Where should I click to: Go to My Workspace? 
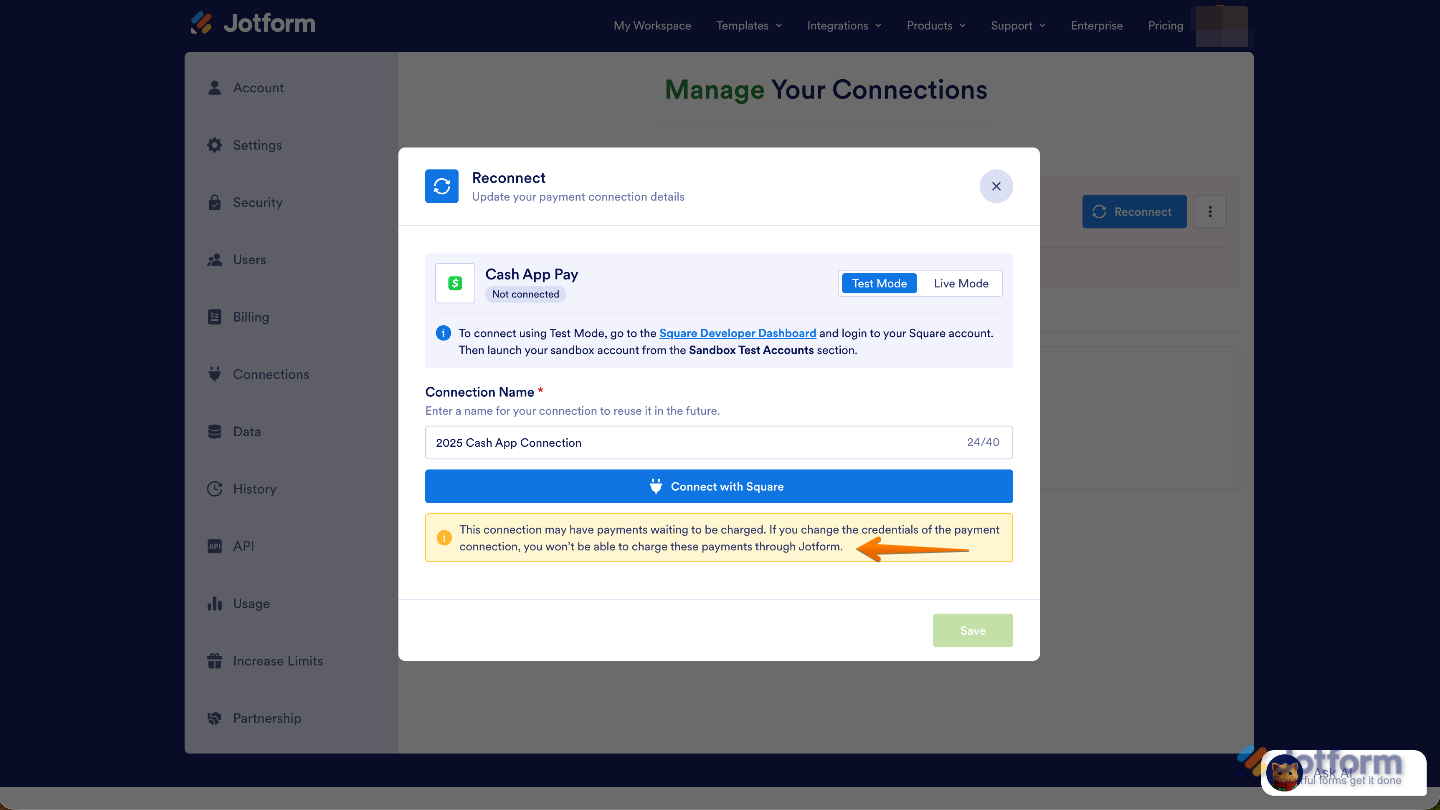(x=652, y=25)
